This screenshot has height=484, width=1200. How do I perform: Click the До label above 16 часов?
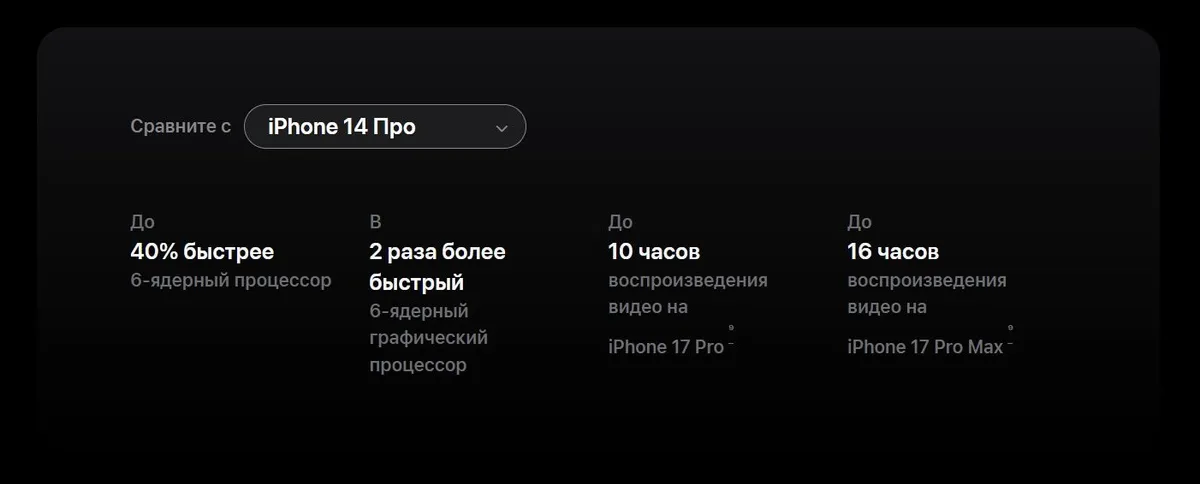click(x=859, y=222)
